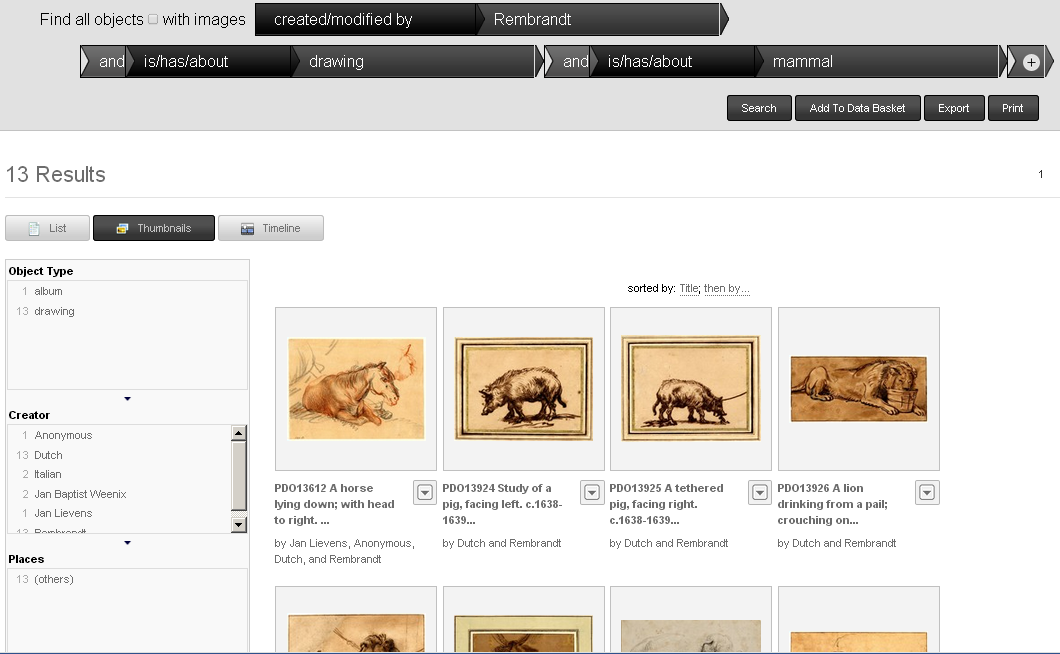Open 'PDO13924 Study of a pig' title
The image size is (1060, 654).
point(502,504)
